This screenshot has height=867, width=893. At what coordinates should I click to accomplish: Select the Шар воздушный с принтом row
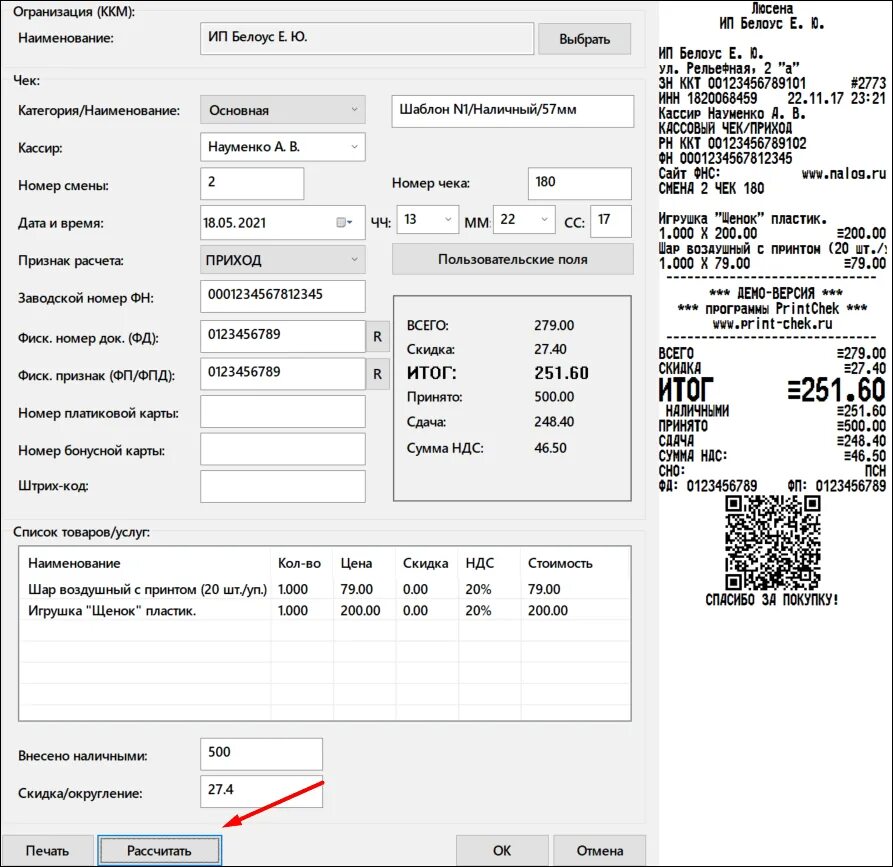325,589
